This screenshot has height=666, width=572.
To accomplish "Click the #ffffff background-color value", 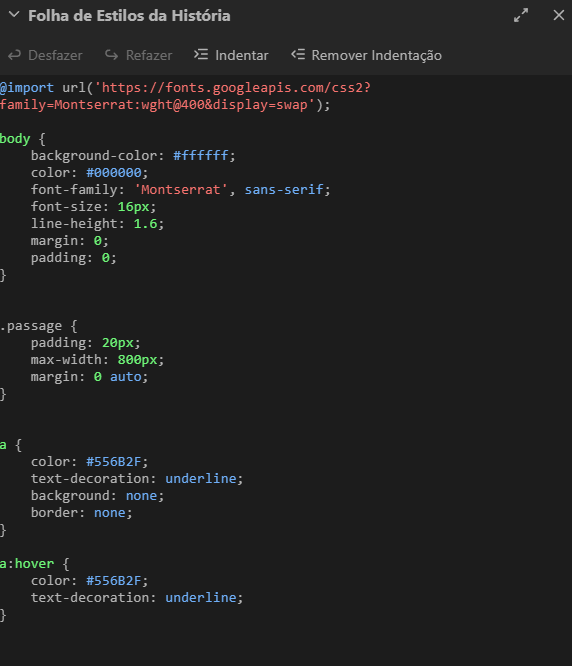I will [200, 155].
